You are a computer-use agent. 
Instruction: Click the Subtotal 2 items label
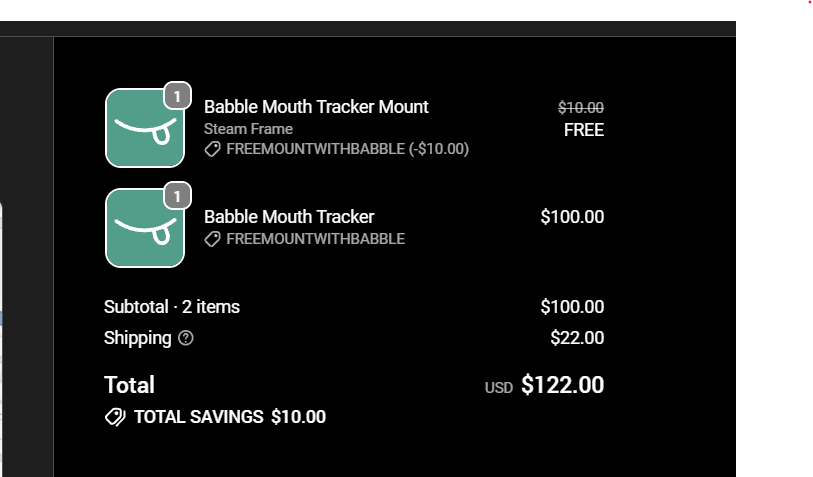point(172,307)
